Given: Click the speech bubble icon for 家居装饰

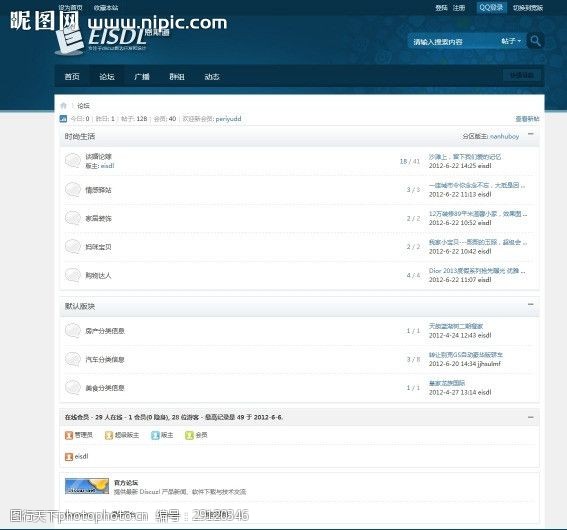Looking at the screenshot, I should tap(73, 218).
